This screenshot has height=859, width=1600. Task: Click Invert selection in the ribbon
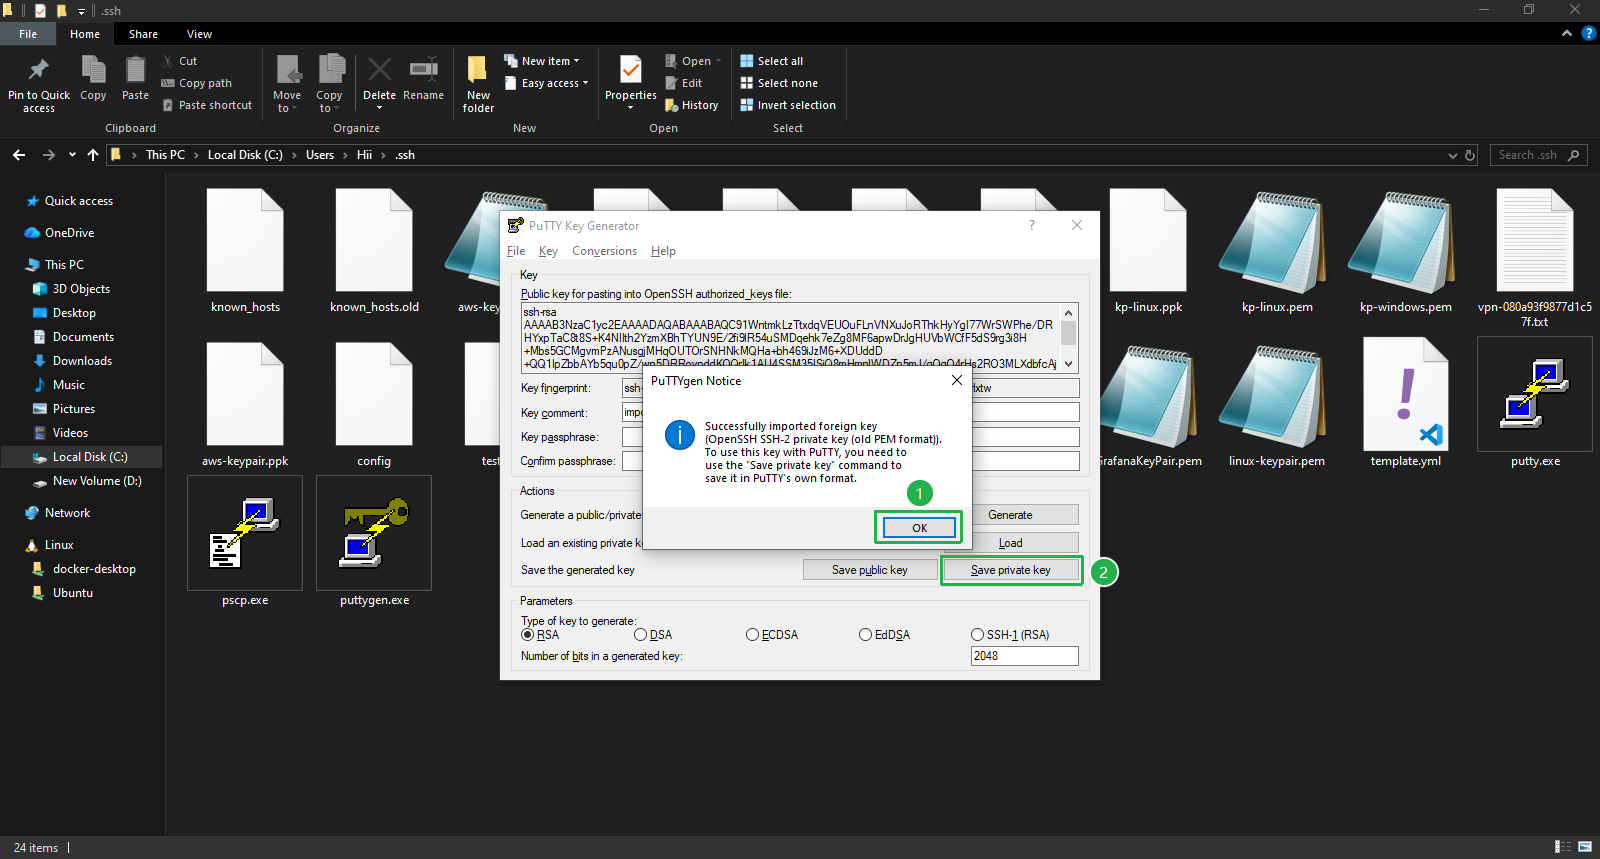point(788,105)
